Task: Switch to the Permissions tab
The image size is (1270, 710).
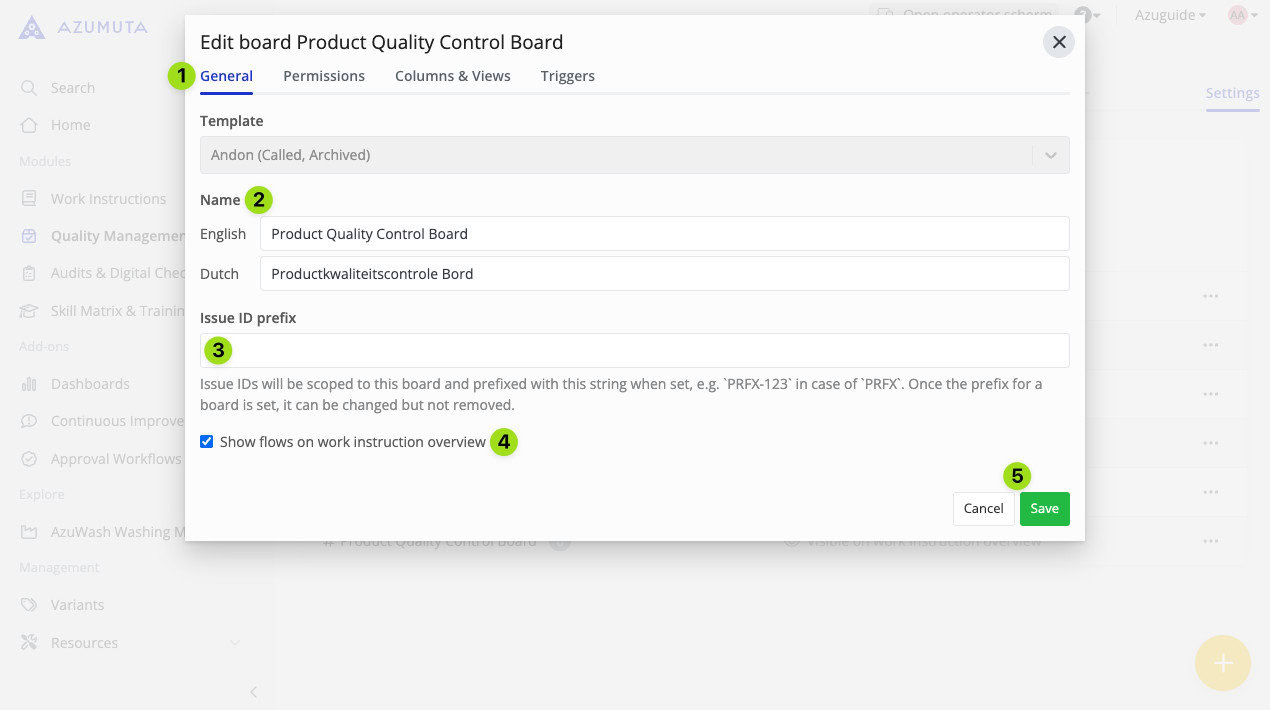Action: point(324,76)
